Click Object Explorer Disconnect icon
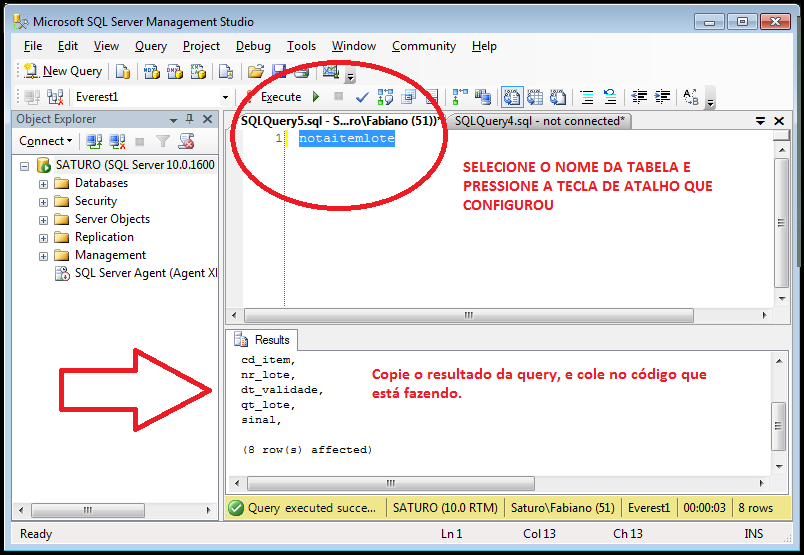This screenshot has height=555, width=804. tap(117, 141)
